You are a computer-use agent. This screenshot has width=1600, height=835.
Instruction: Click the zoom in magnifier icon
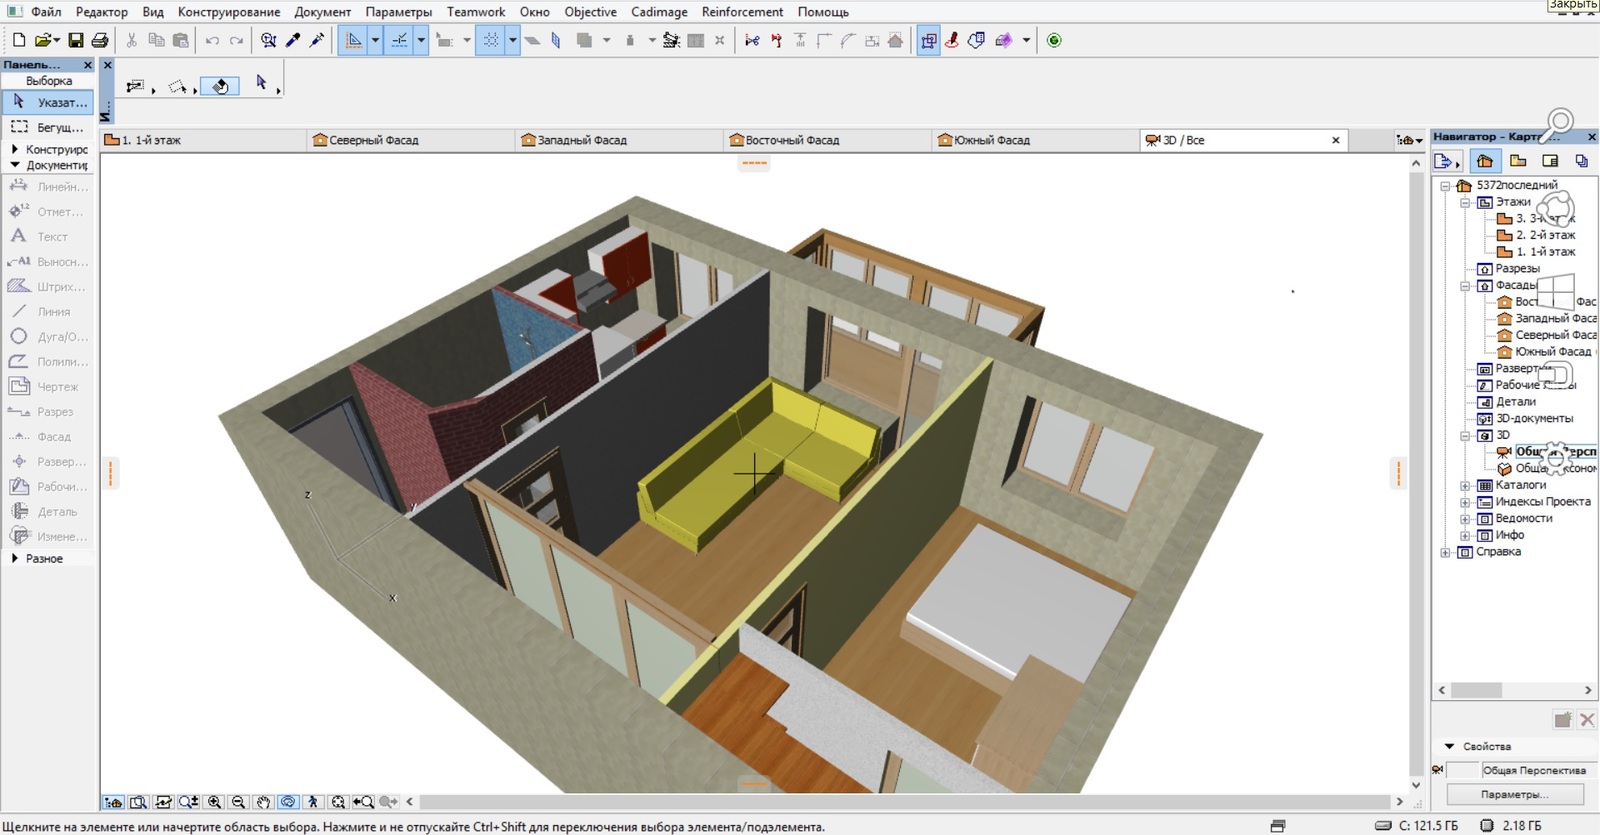pyautogui.click(x=214, y=802)
